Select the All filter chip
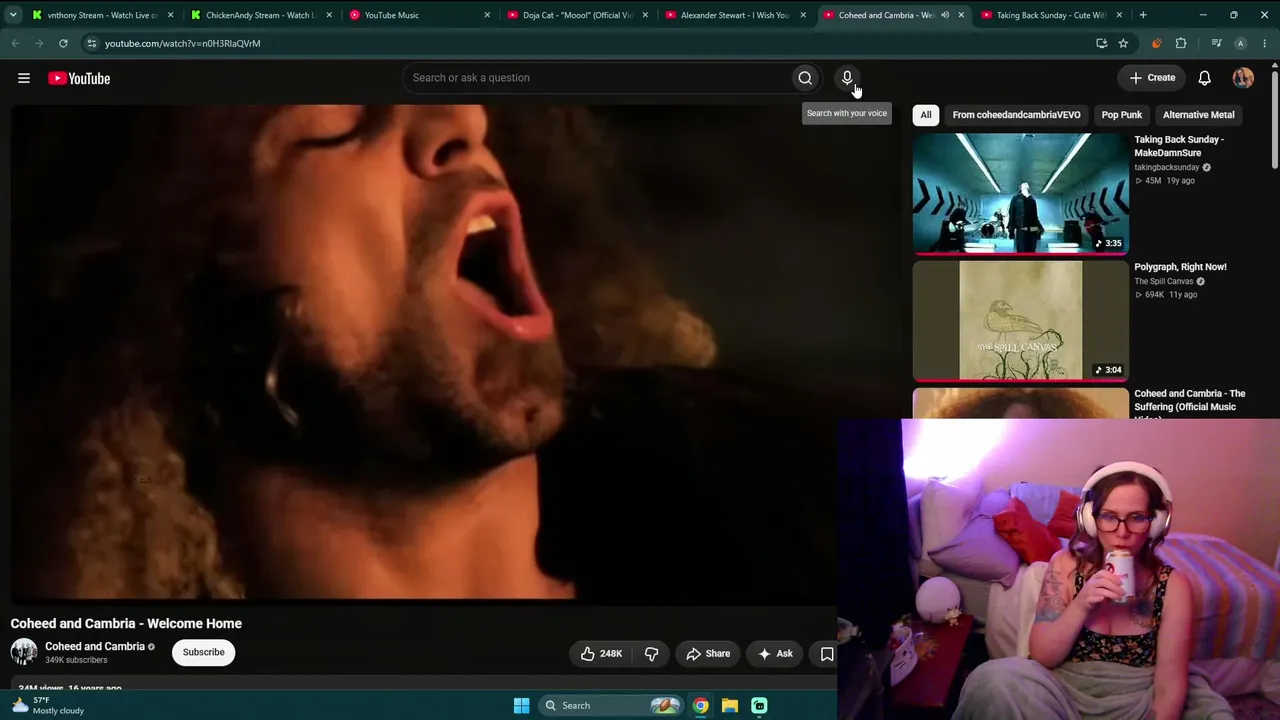 click(x=926, y=115)
